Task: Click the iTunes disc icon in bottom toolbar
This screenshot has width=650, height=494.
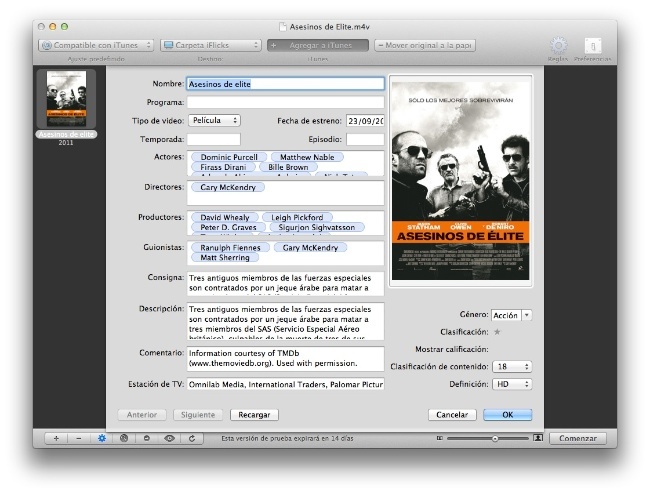Action: point(124,438)
